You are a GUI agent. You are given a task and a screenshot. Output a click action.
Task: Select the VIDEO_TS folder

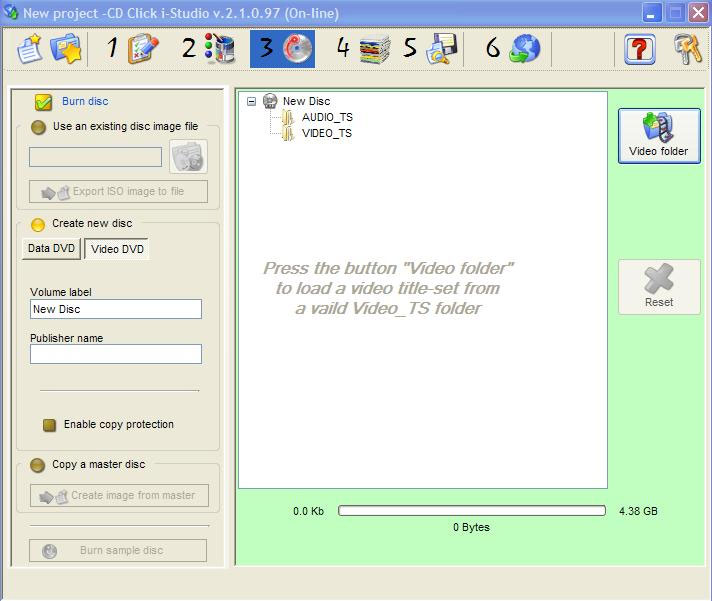point(327,133)
